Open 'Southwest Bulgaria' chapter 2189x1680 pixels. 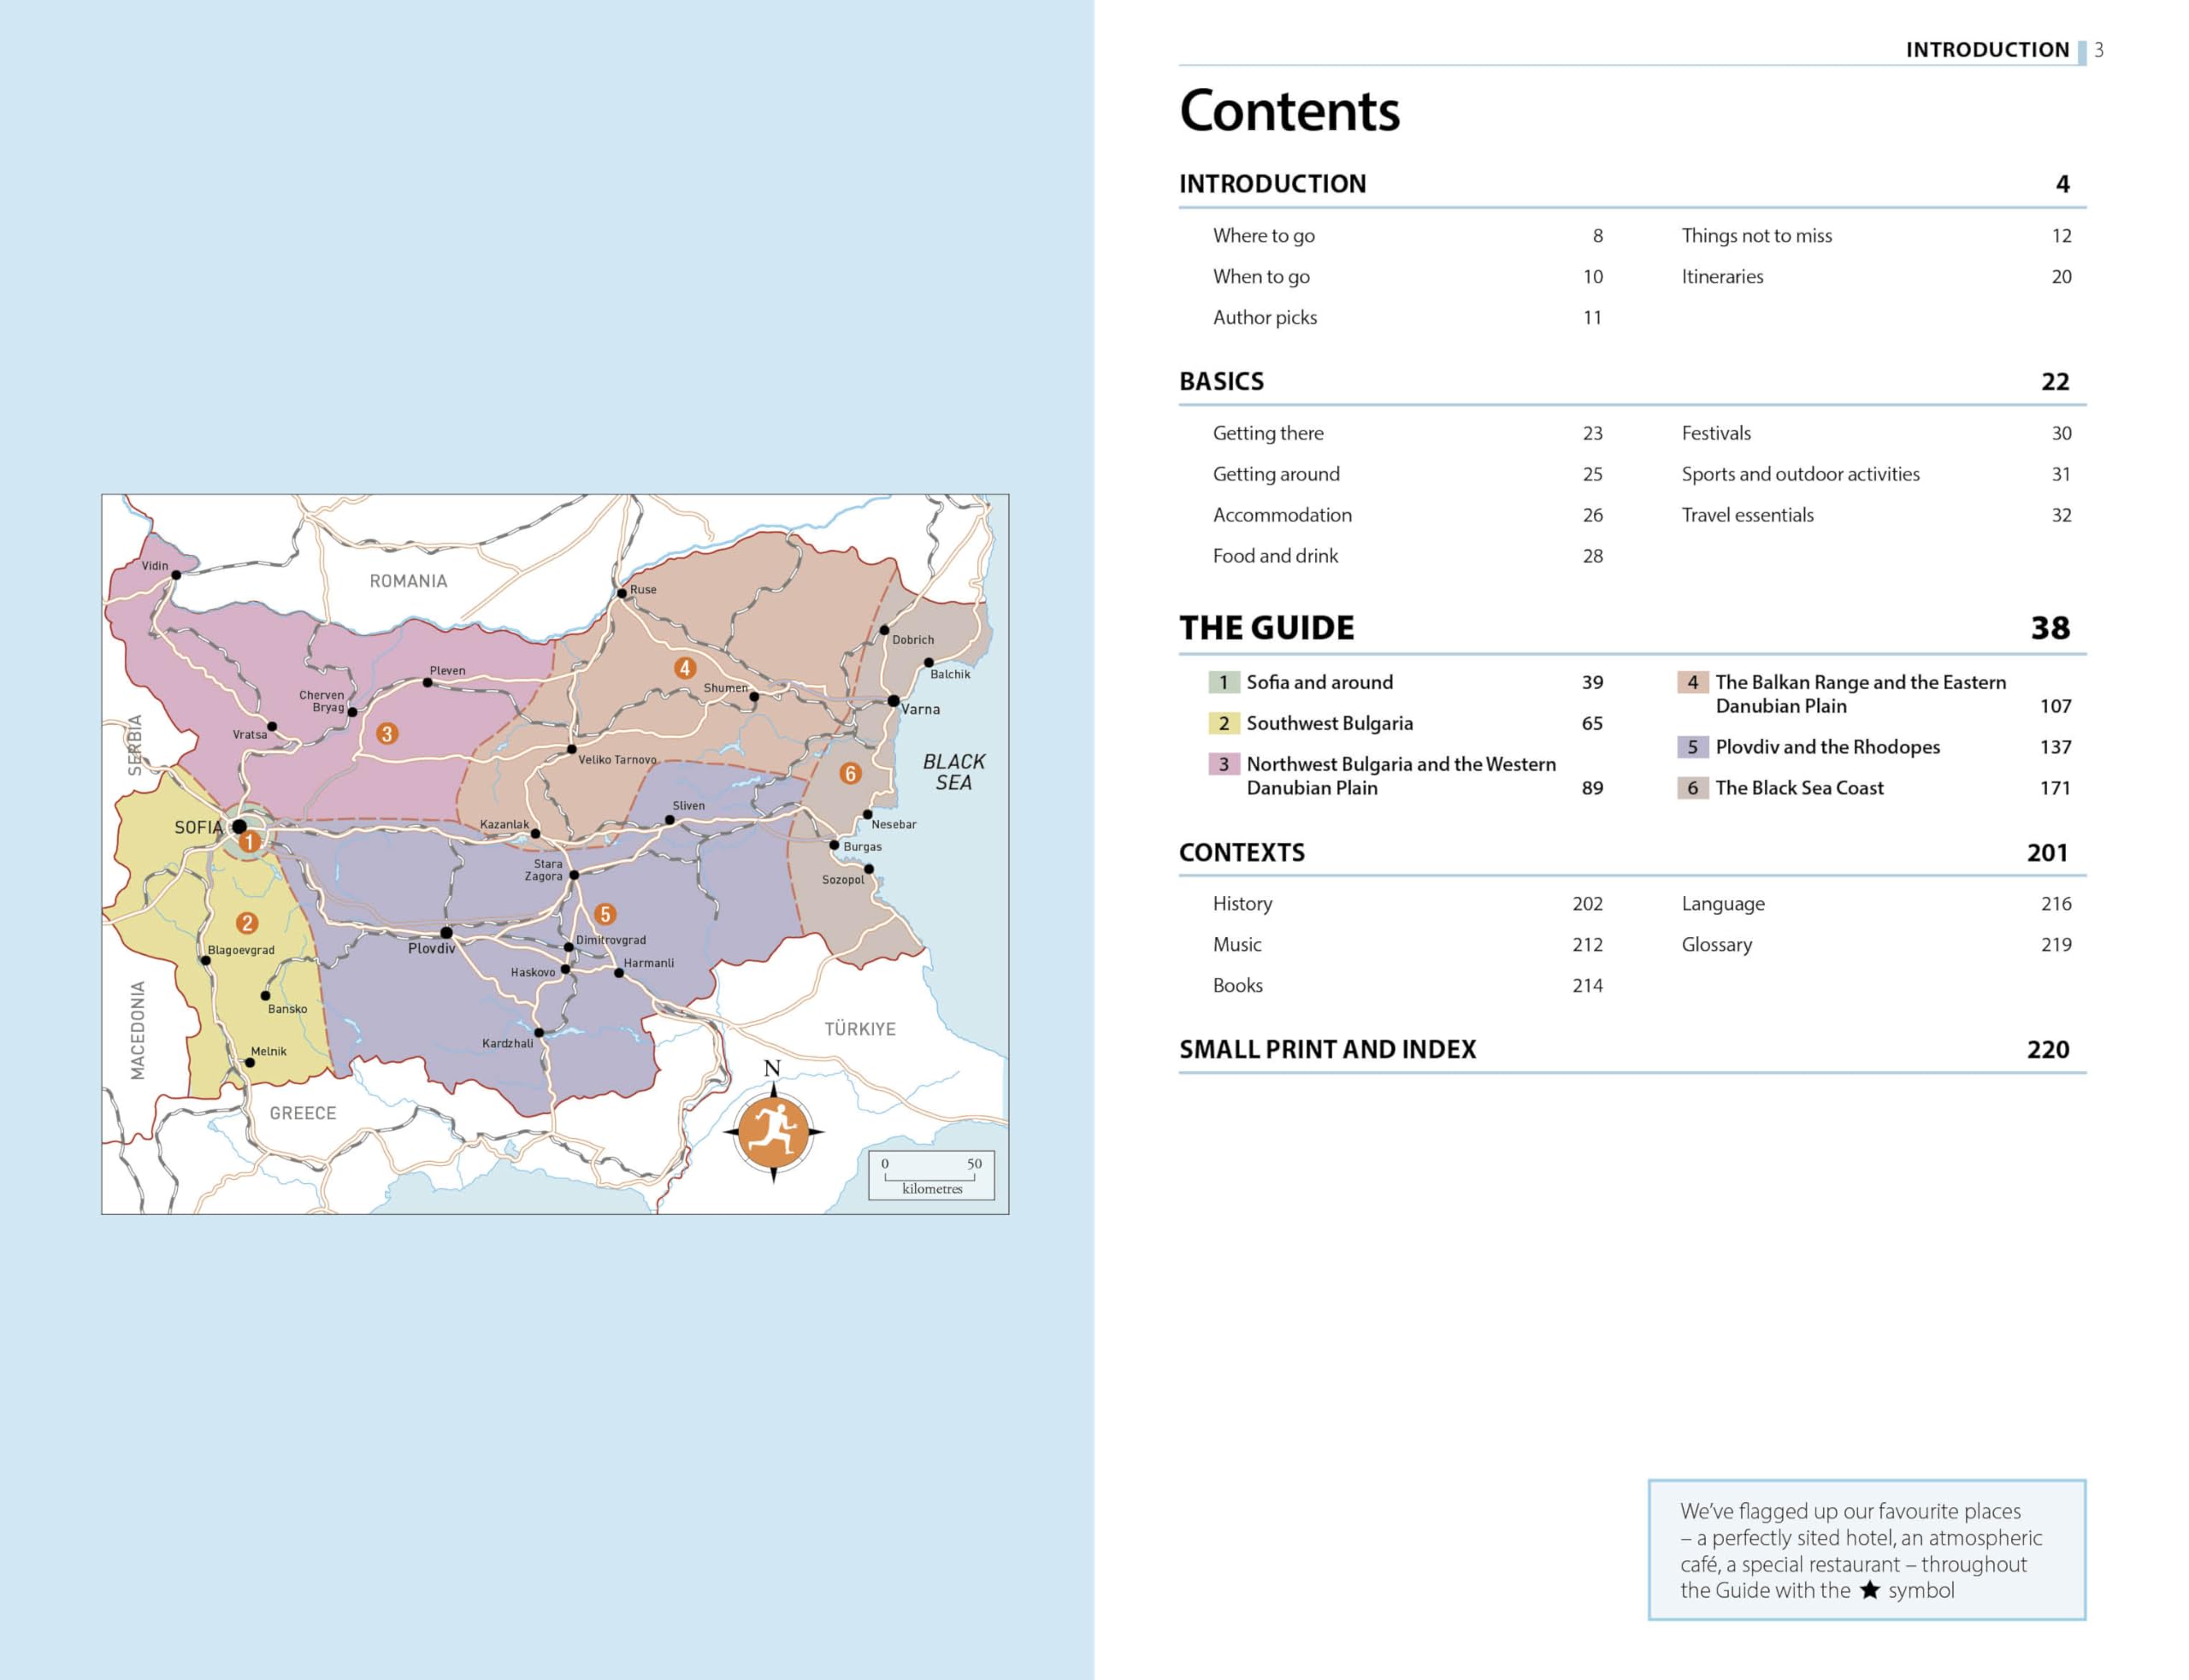click(x=1329, y=723)
